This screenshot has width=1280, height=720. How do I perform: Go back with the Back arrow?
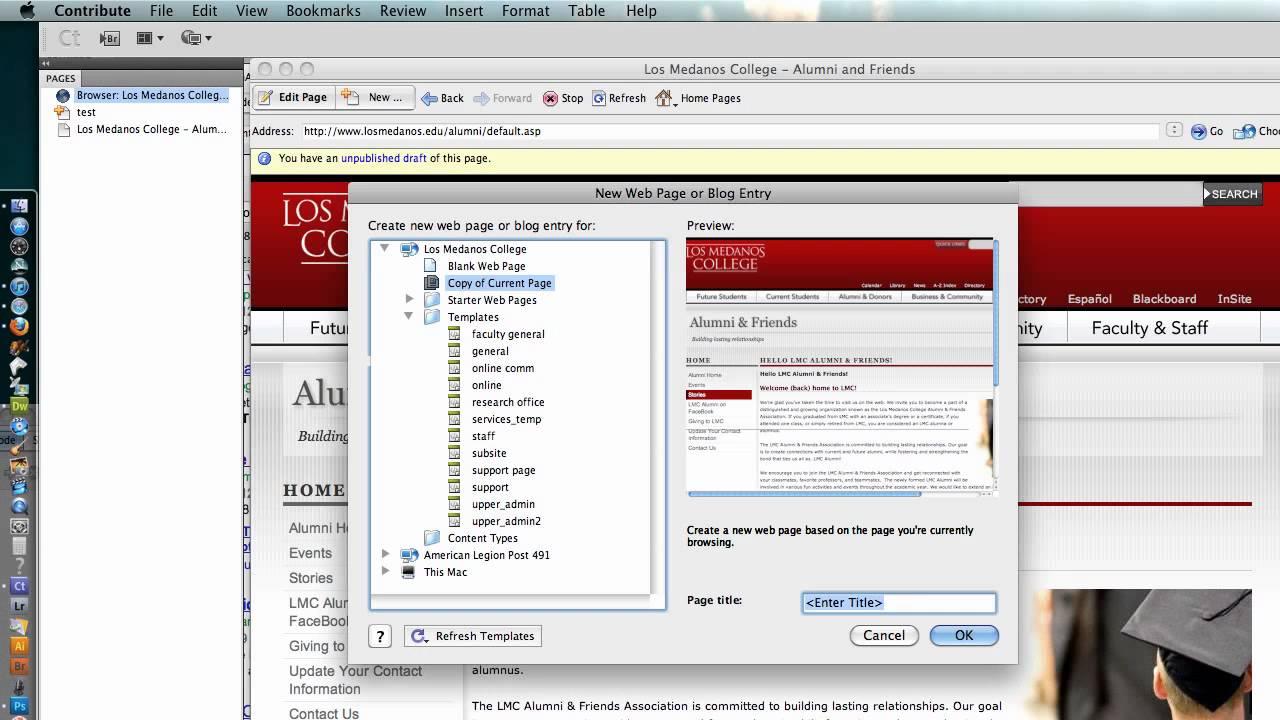(x=442, y=98)
